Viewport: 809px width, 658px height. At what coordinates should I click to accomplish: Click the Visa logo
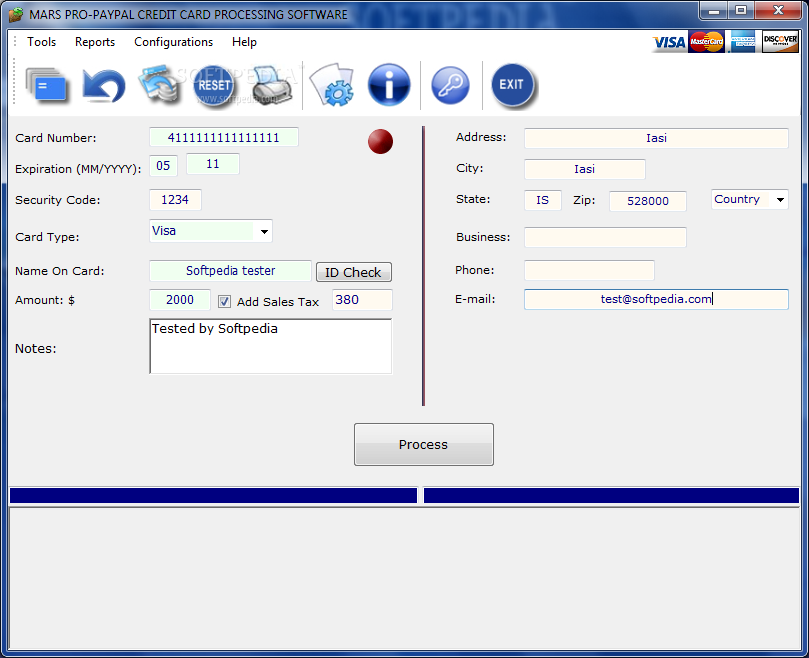click(x=669, y=42)
